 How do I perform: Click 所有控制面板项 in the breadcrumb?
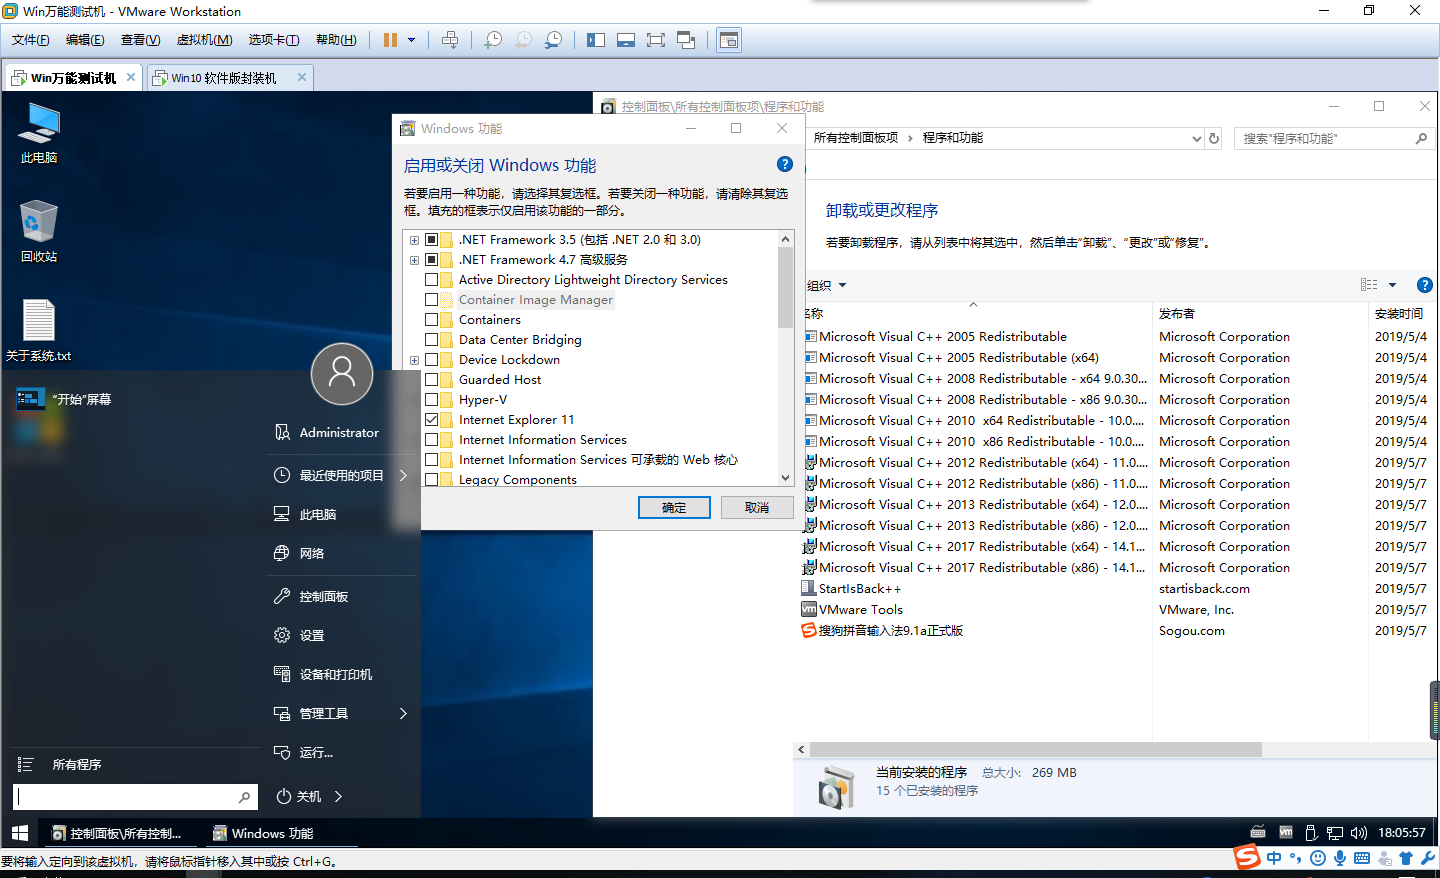856,138
